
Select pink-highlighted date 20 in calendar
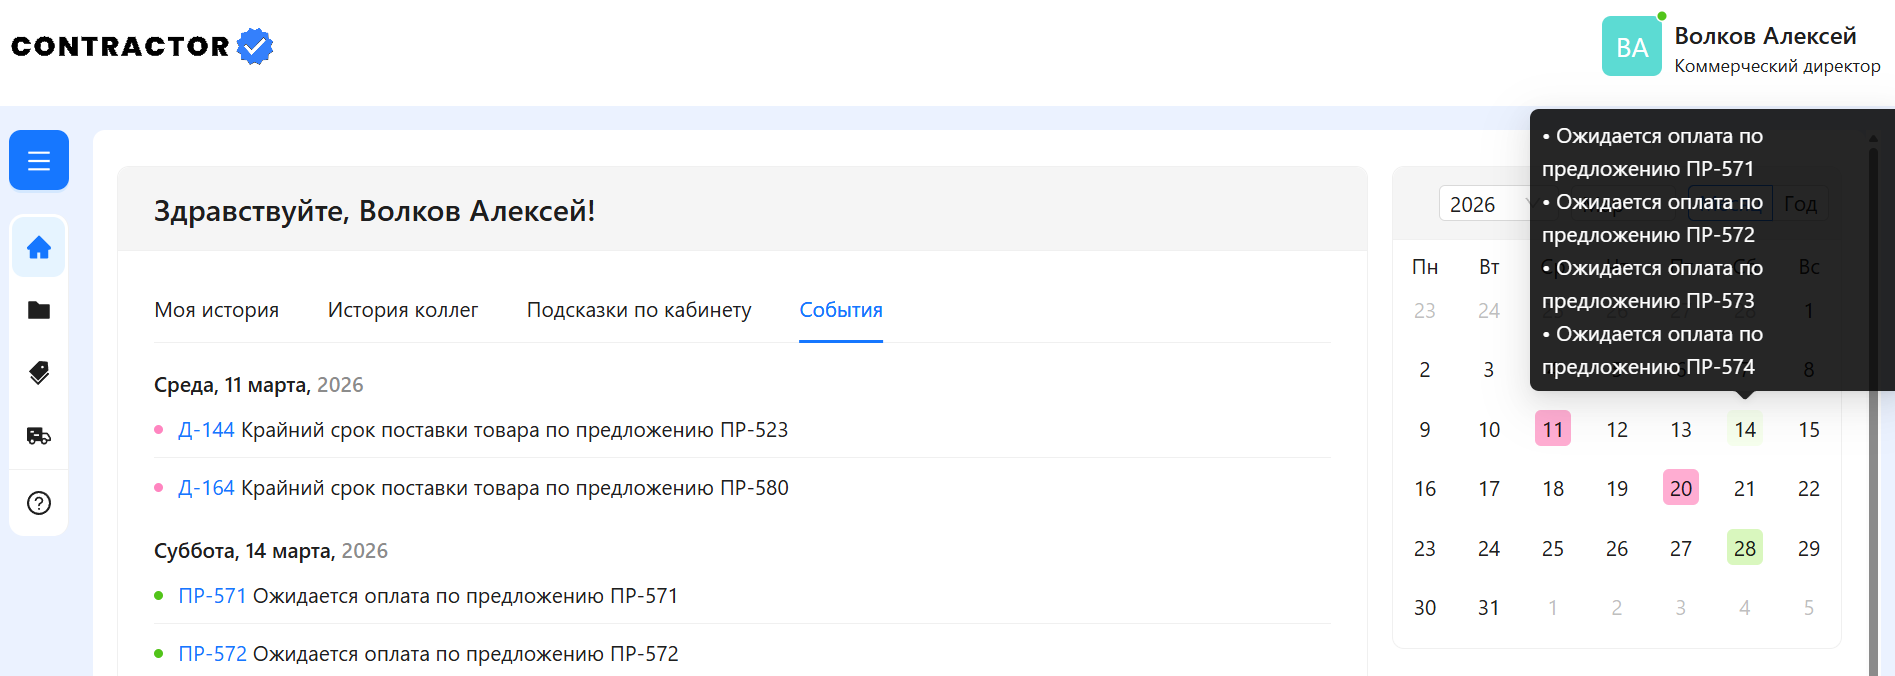(x=1680, y=488)
